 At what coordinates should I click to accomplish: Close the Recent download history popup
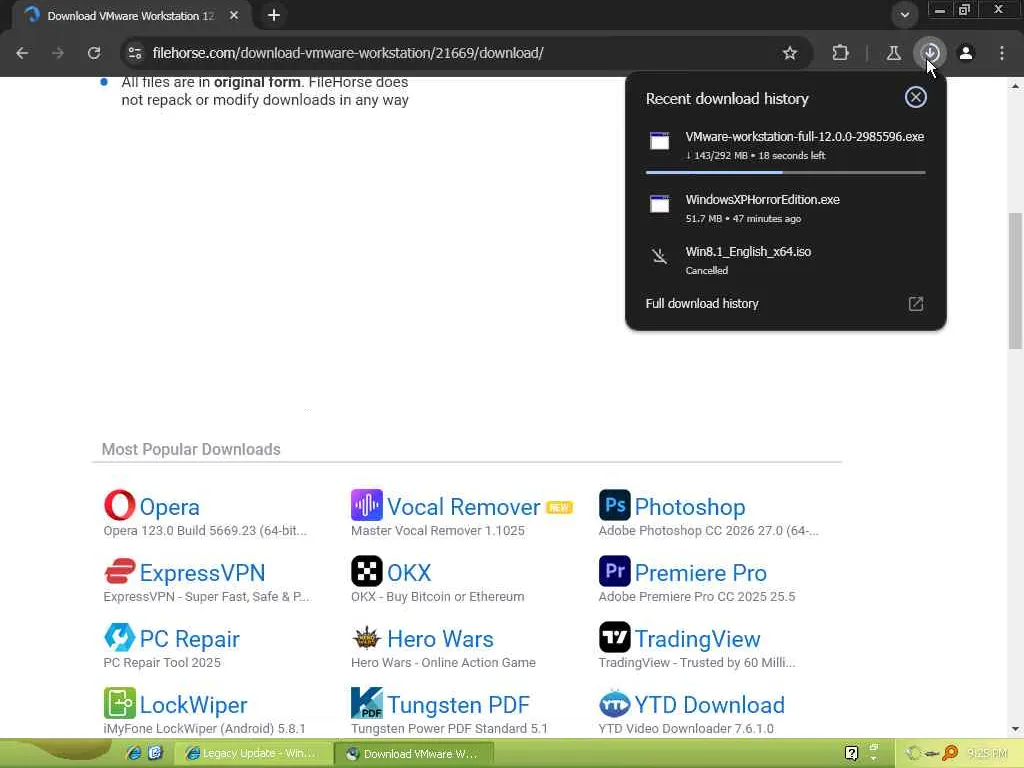click(x=916, y=97)
